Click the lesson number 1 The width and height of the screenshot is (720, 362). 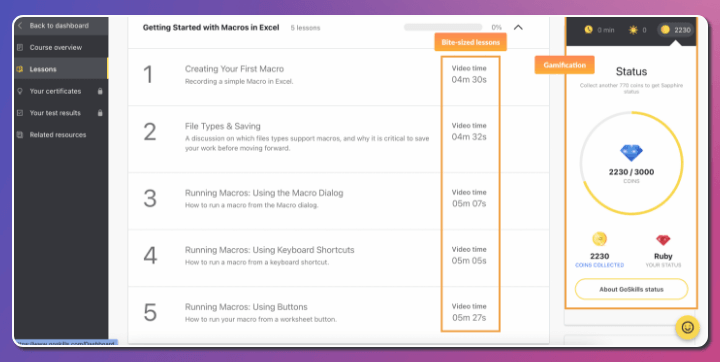click(x=148, y=75)
